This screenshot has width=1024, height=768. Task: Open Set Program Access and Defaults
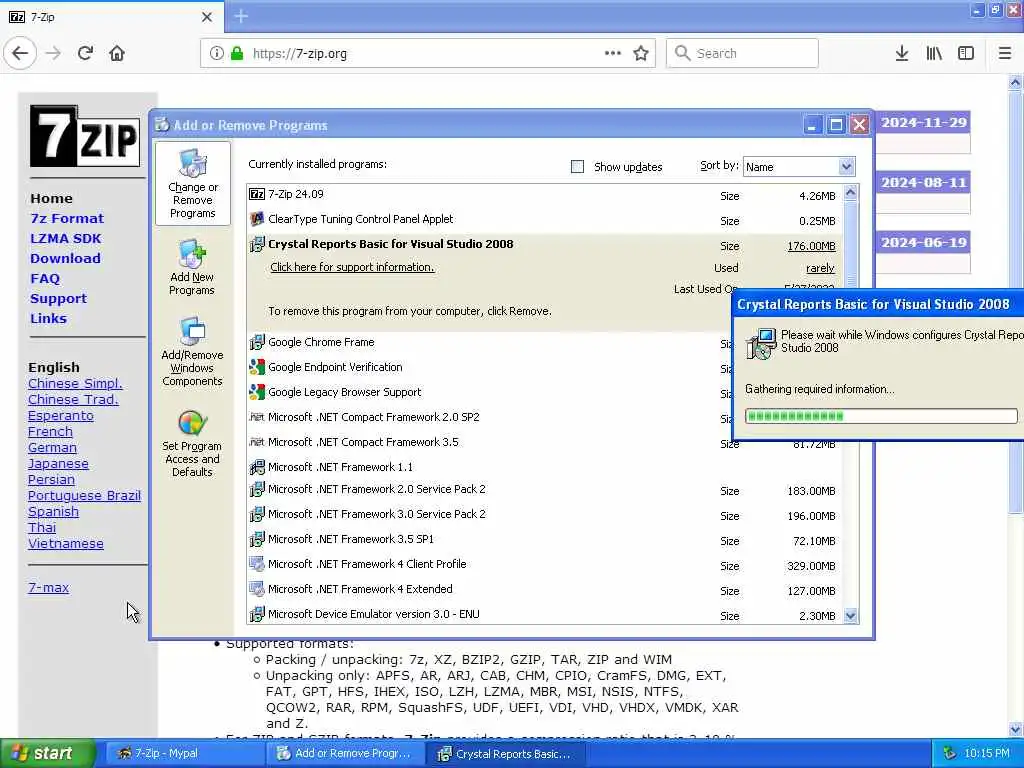coord(192,444)
